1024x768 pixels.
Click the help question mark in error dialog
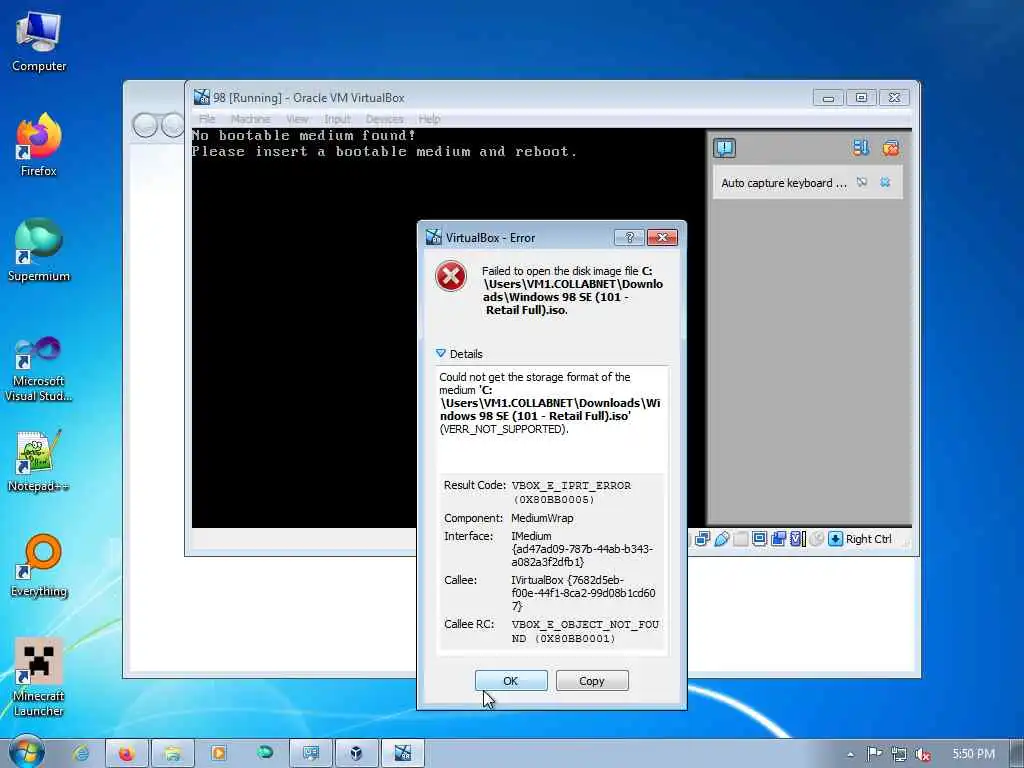click(630, 238)
